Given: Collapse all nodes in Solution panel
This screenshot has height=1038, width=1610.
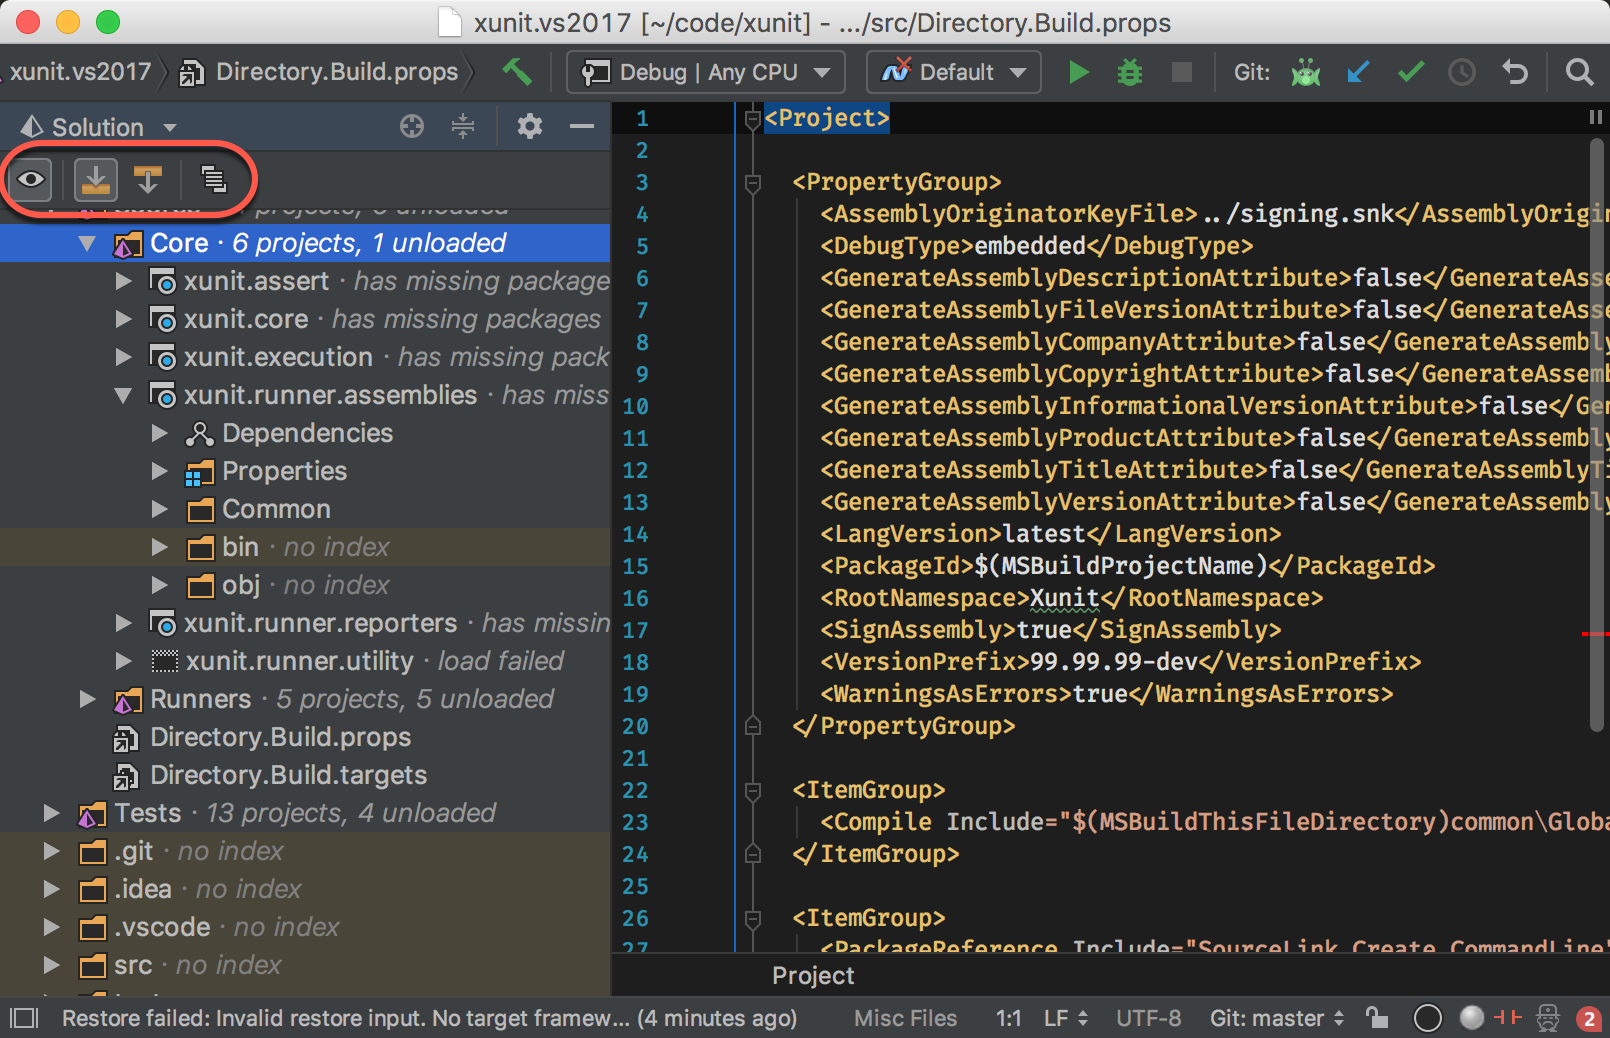Looking at the screenshot, I should click(463, 126).
